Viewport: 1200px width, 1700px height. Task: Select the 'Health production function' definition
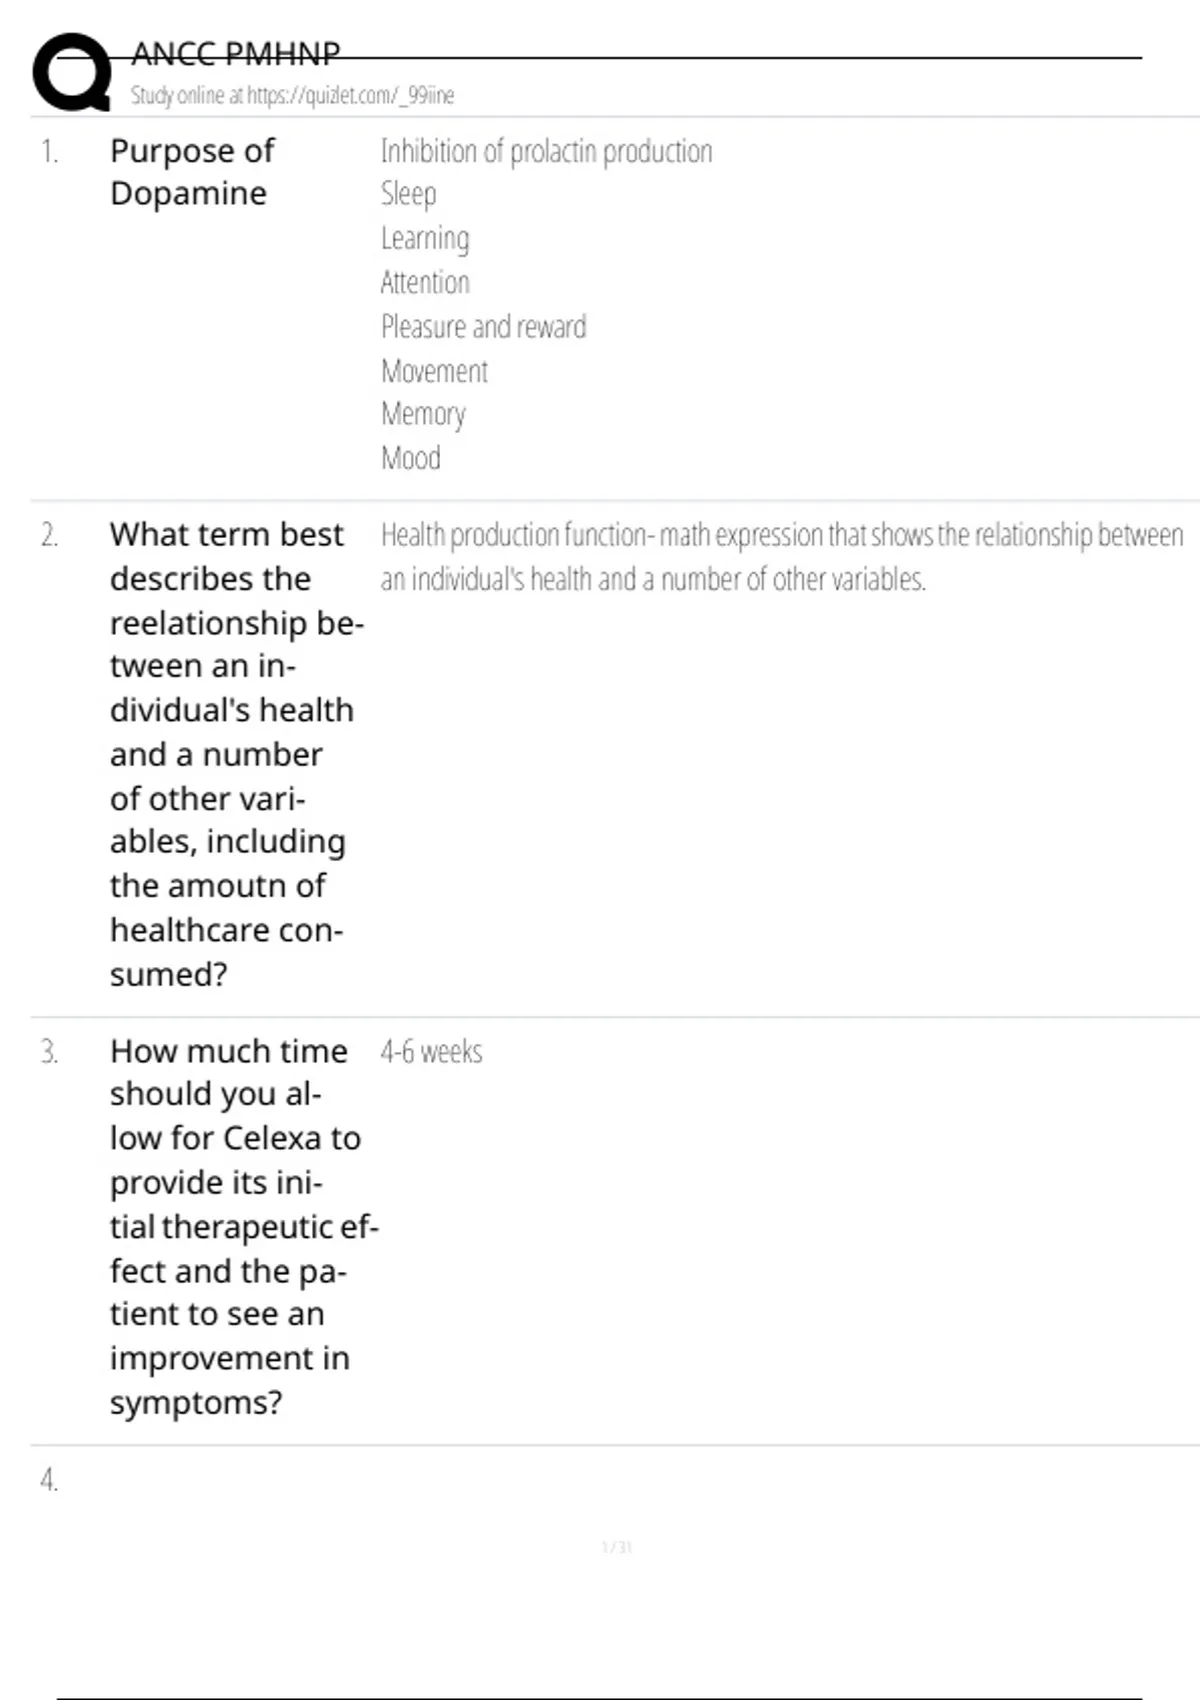(x=780, y=557)
